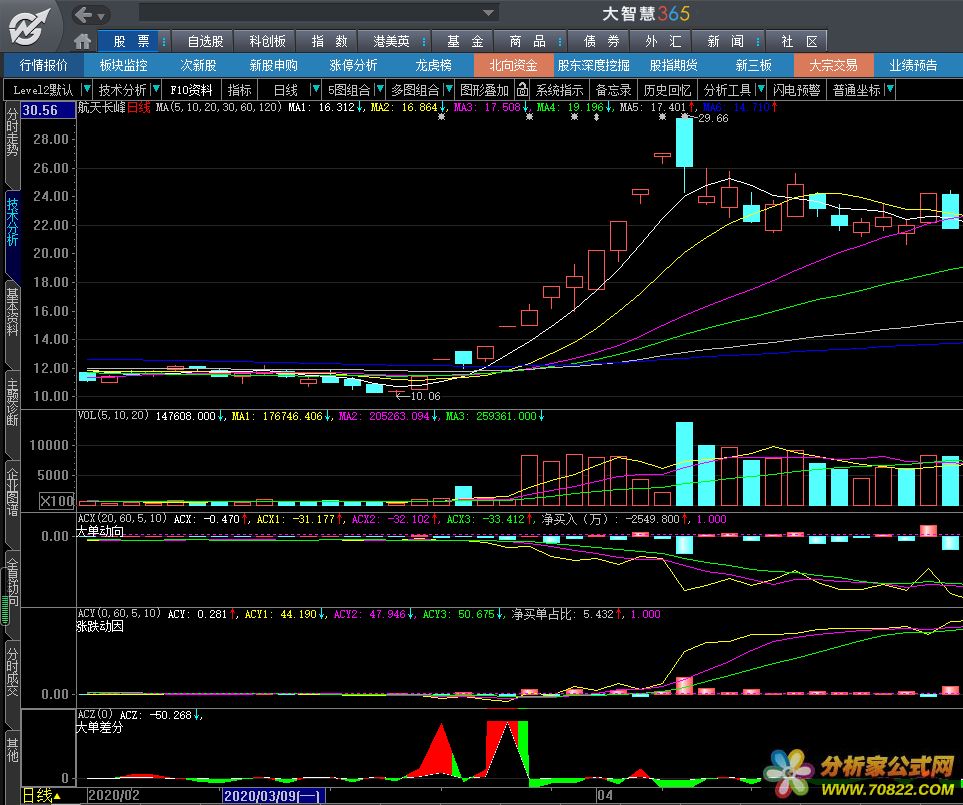The width and height of the screenshot is (963, 805).
Task: Toggle the lock icon next to 图形叠加
Action: [522, 90]
